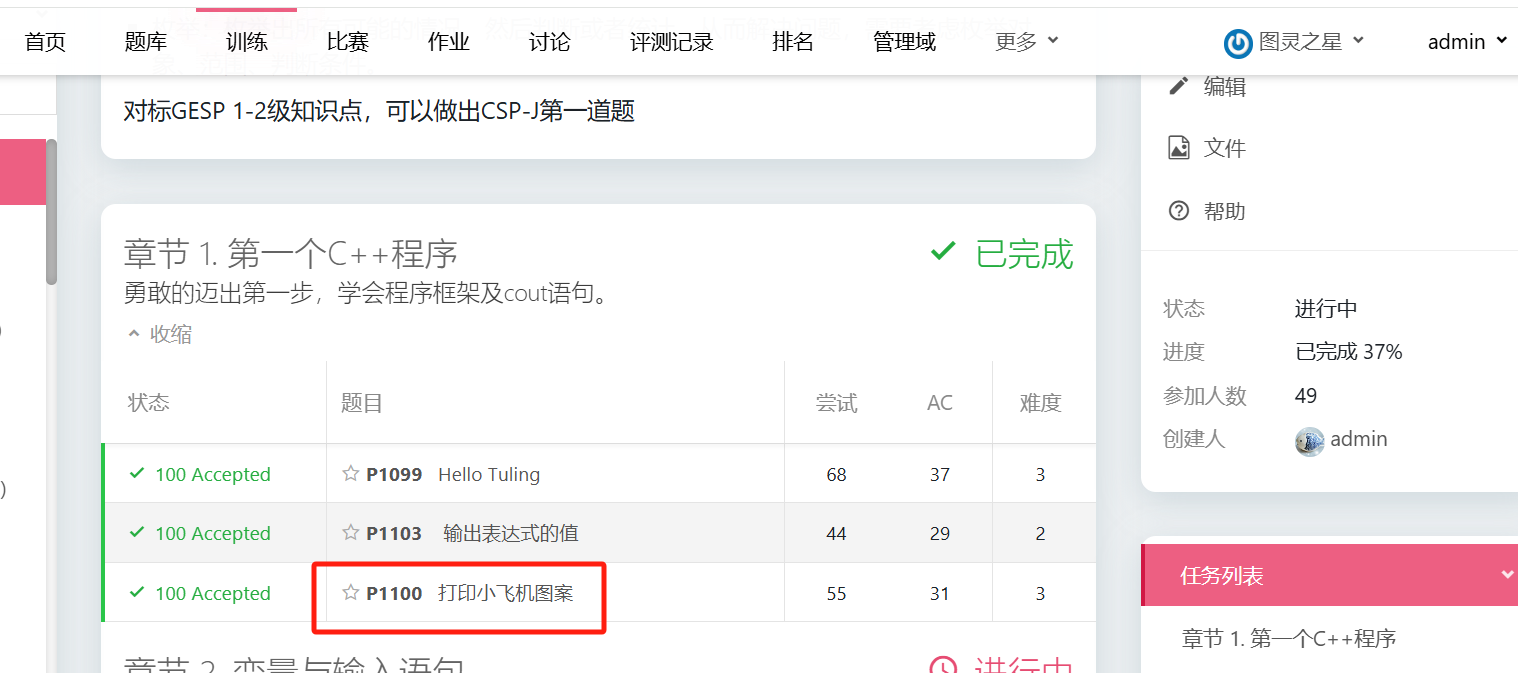
Task: Switch to the 比赛 navigation tab
Action: (348, 41)
